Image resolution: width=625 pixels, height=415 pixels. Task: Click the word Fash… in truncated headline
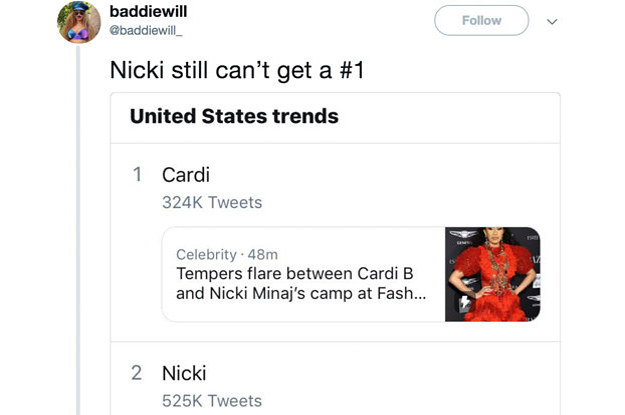(x=404, y=294)
